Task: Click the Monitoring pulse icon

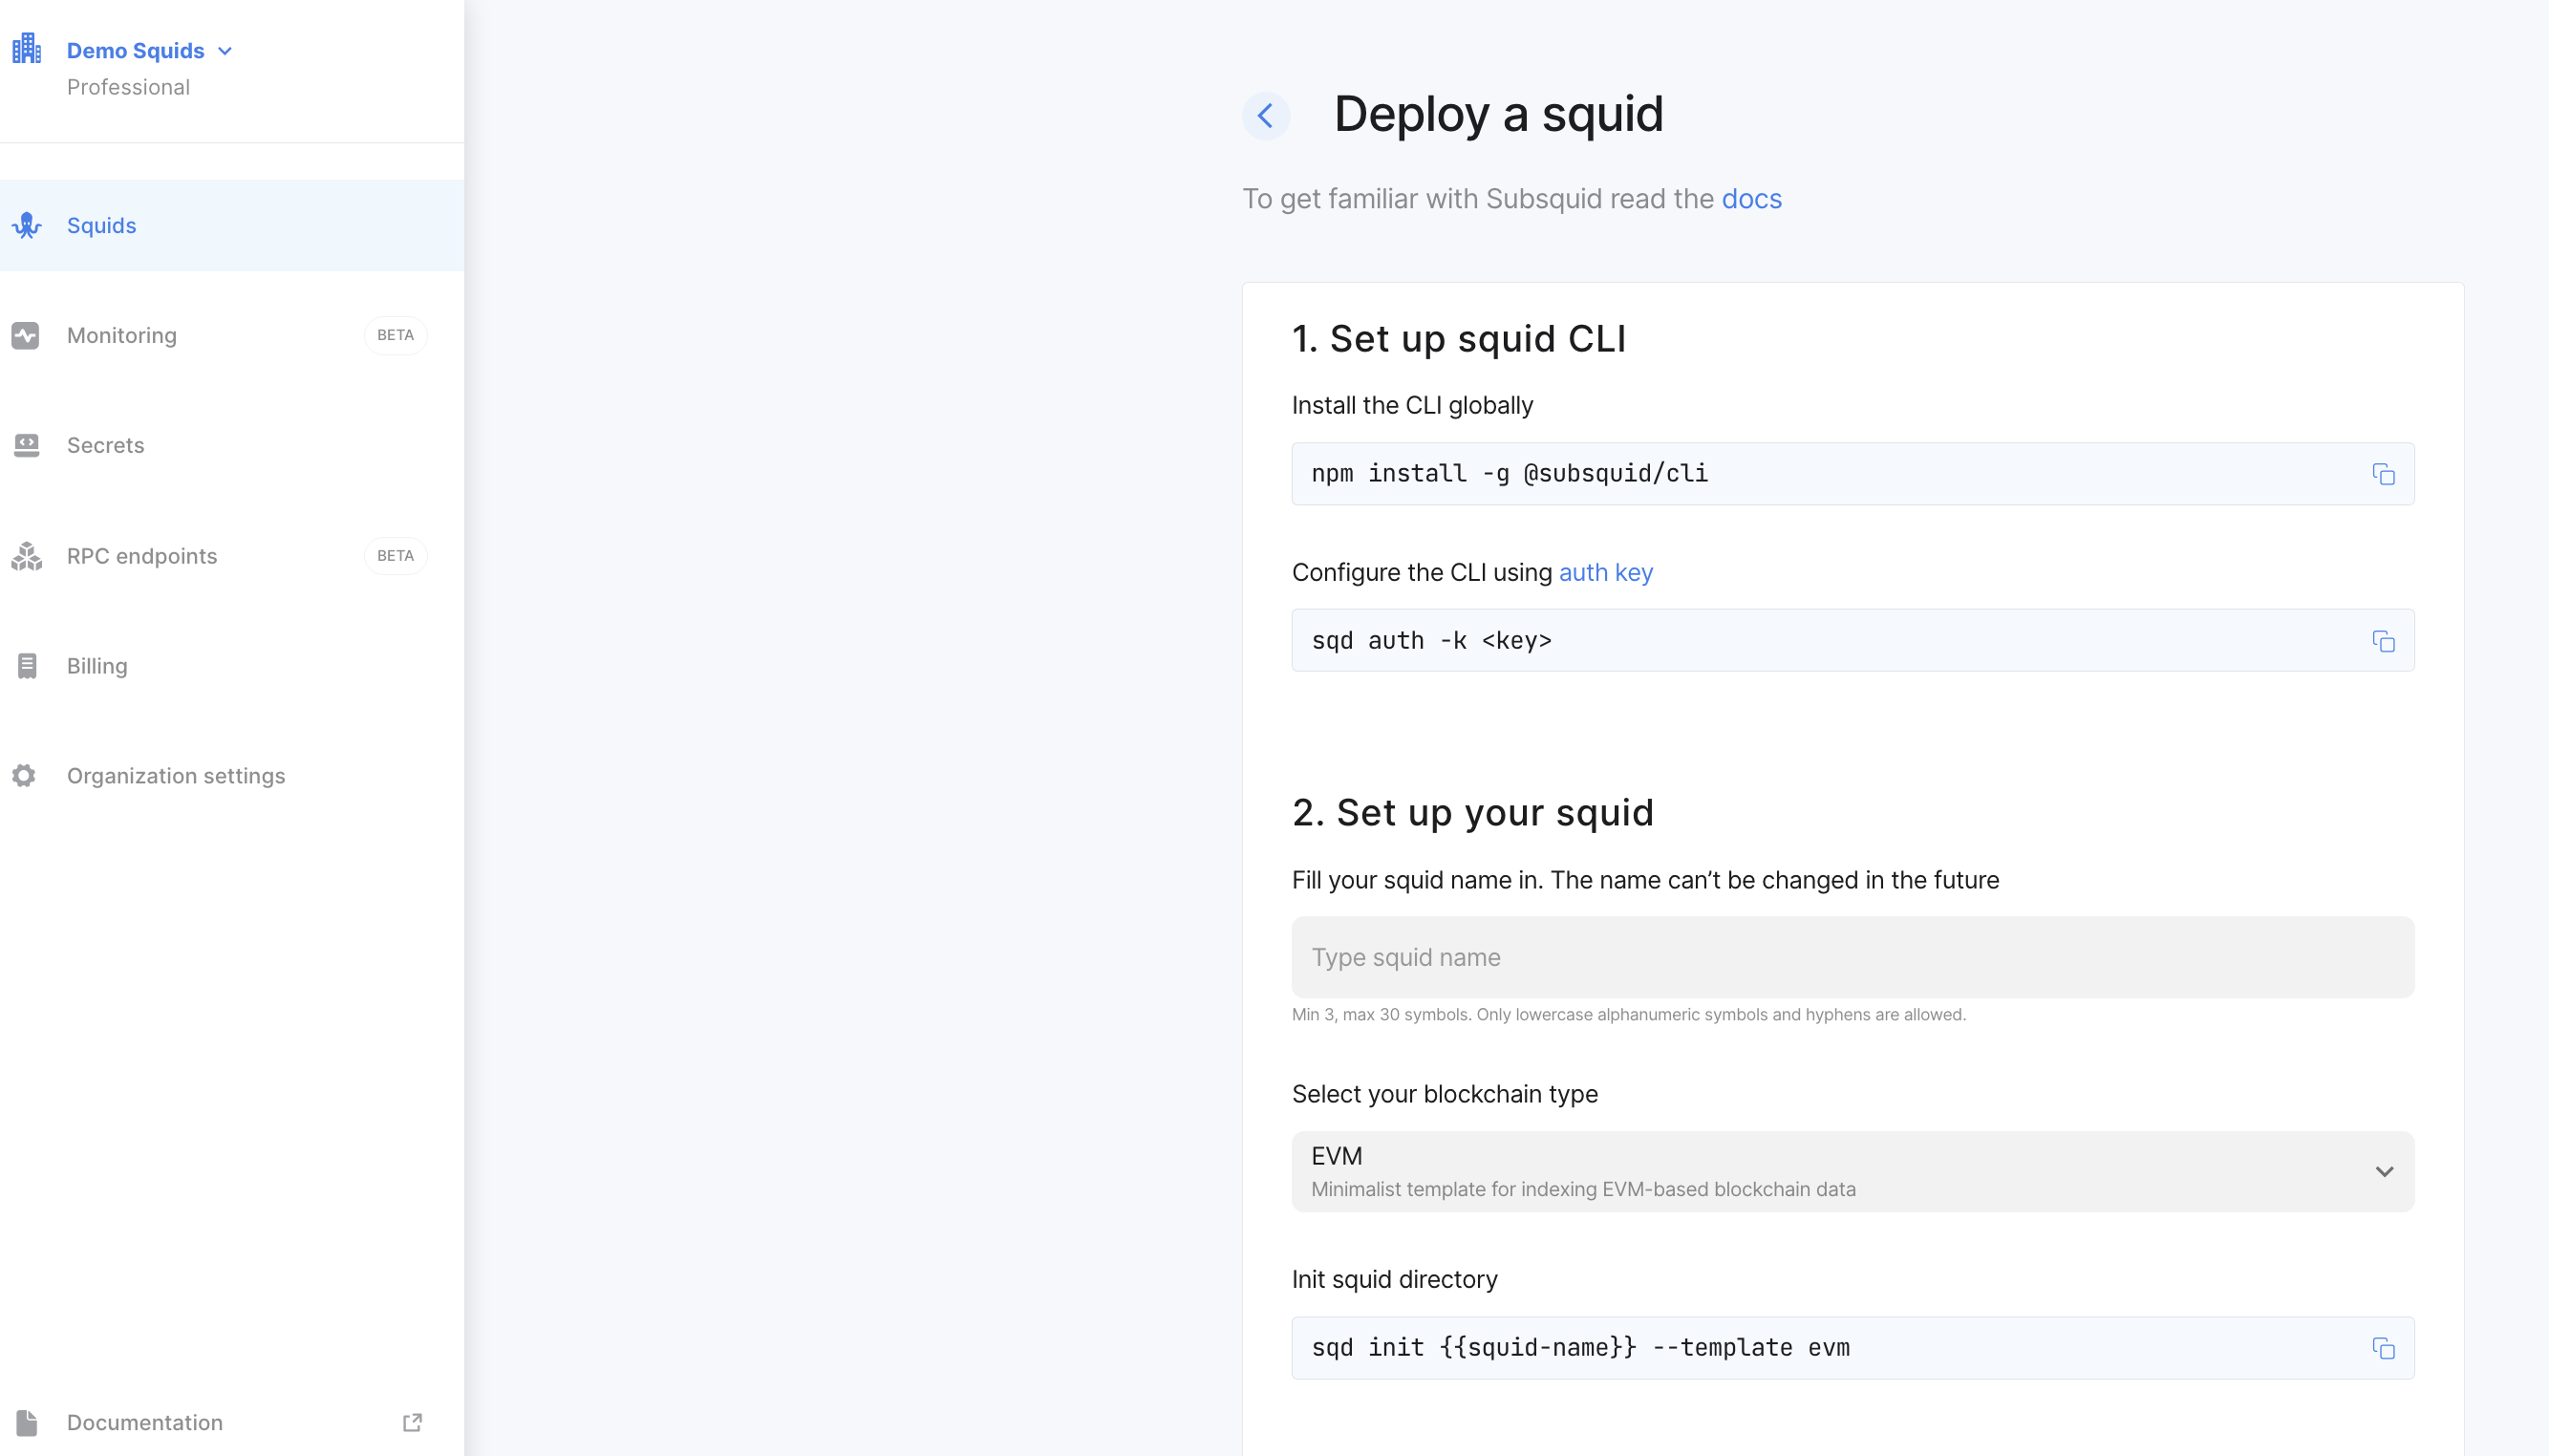Action: 25,335
